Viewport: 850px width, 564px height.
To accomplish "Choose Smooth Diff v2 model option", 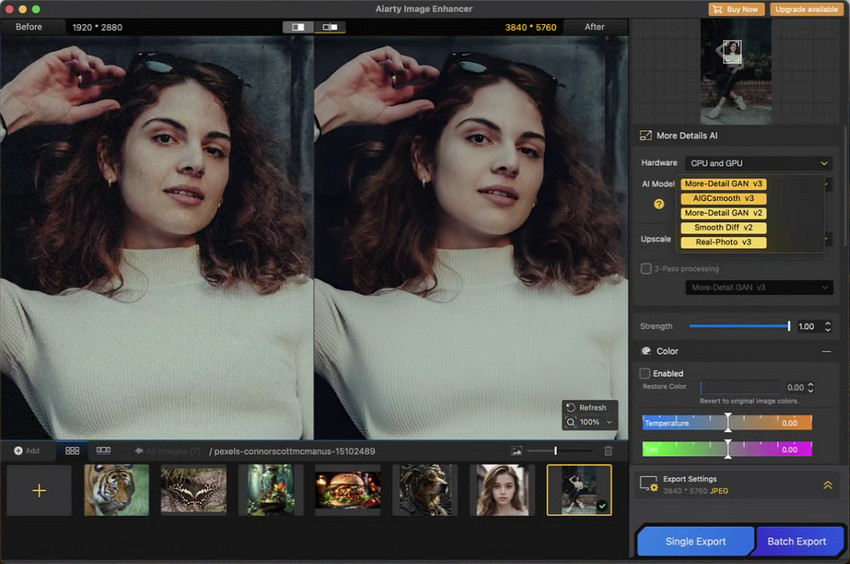I will point(723,227).
